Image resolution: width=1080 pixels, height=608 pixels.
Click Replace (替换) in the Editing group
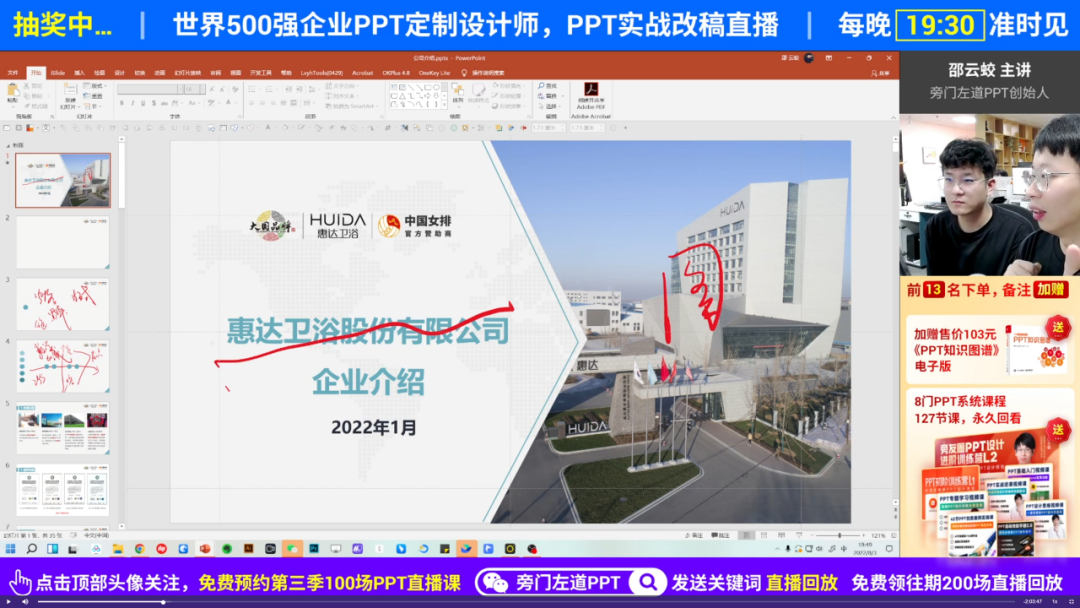[548, 96]
